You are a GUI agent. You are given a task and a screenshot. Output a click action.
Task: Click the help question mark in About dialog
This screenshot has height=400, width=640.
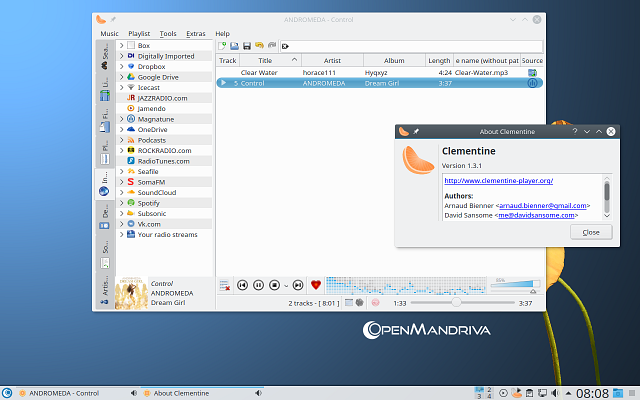(575, 131)
